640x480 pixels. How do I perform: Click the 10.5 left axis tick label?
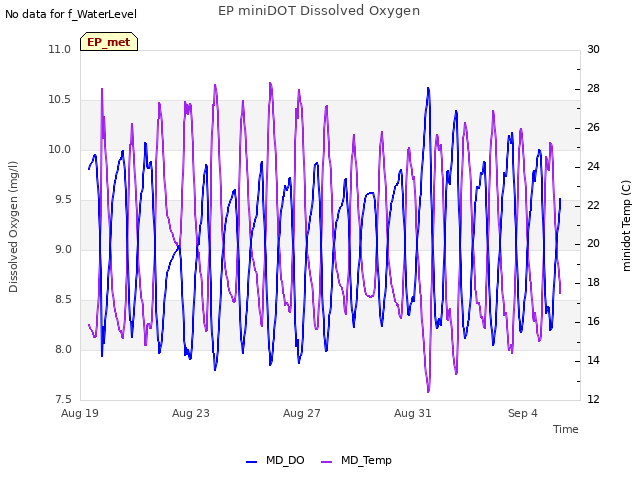tap(60, 100)
